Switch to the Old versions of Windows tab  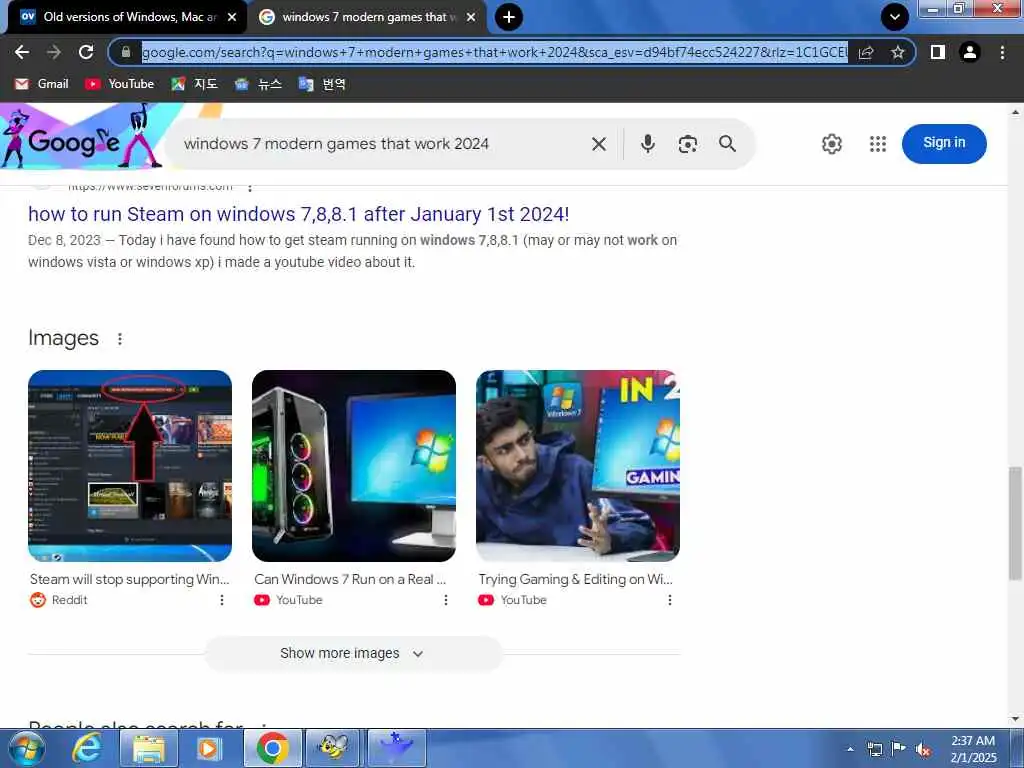tap(128, 17)
